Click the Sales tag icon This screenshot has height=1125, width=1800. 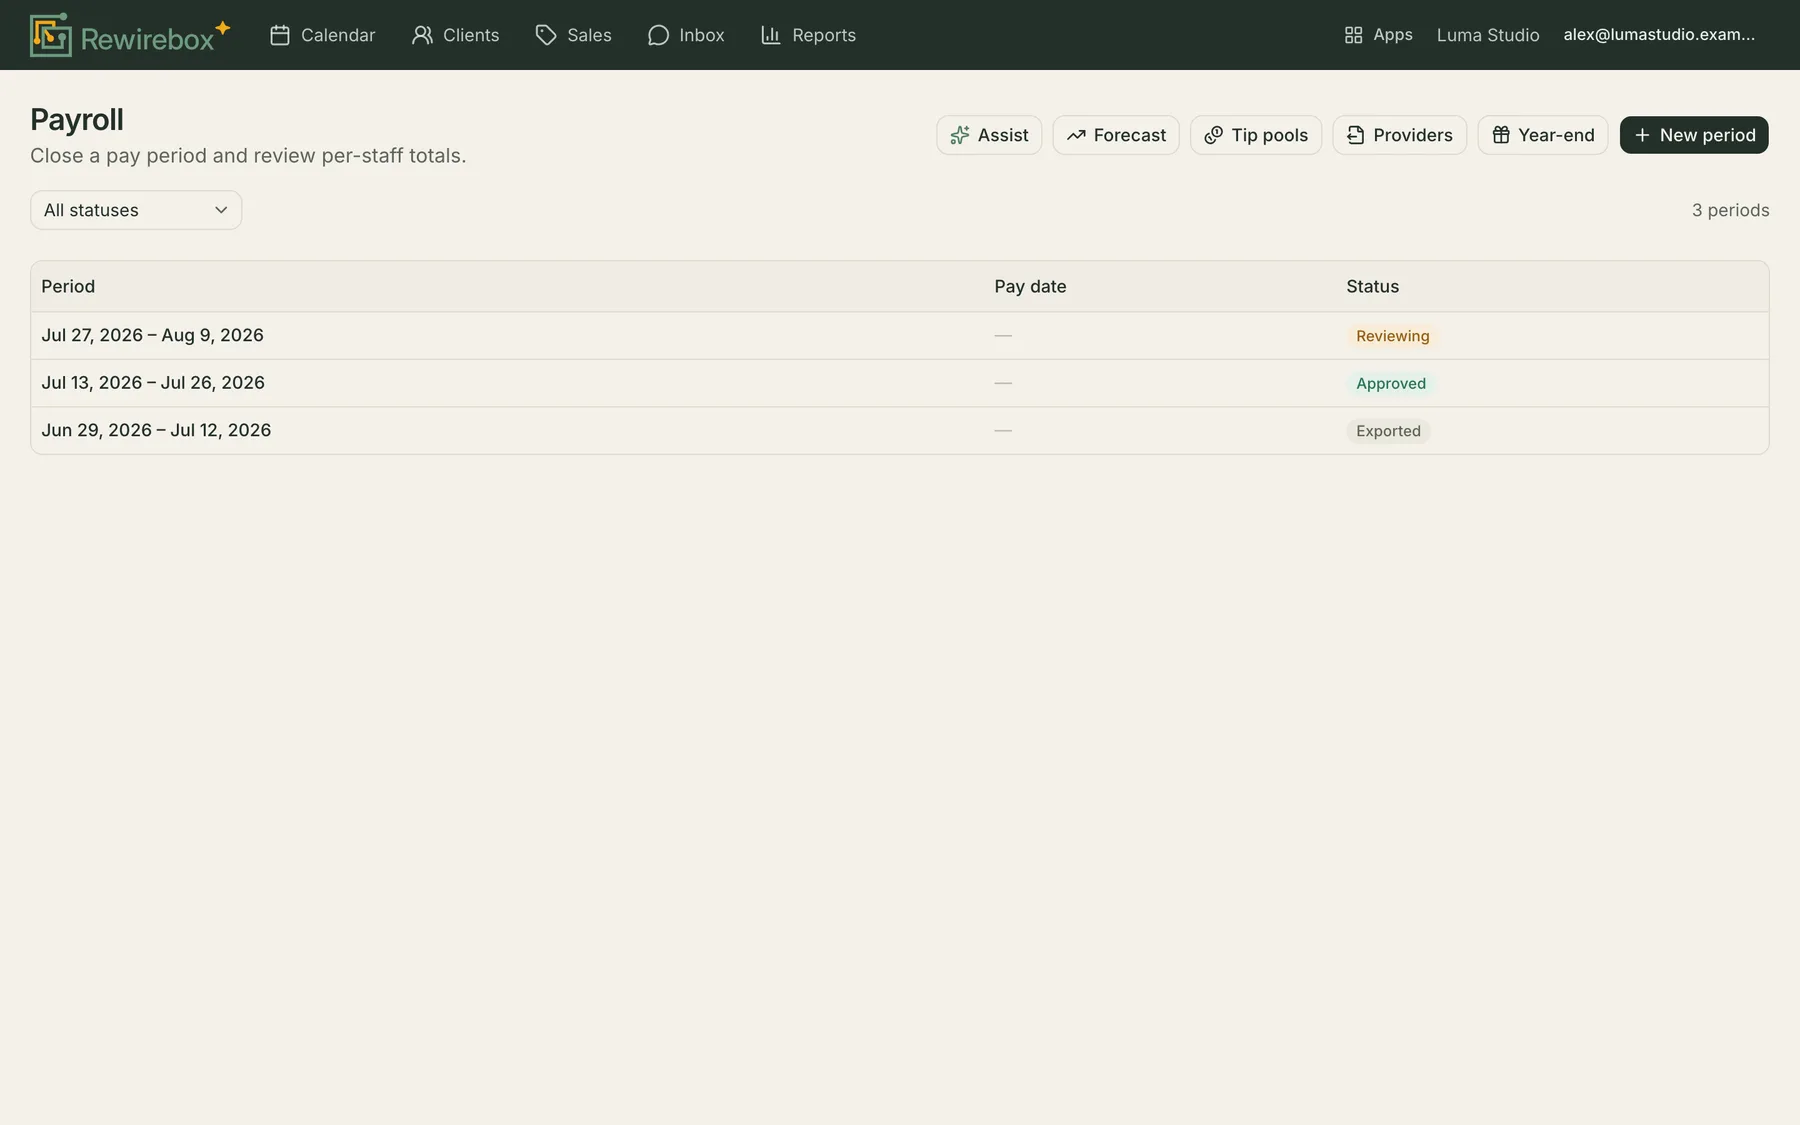[x=546, y=35]
